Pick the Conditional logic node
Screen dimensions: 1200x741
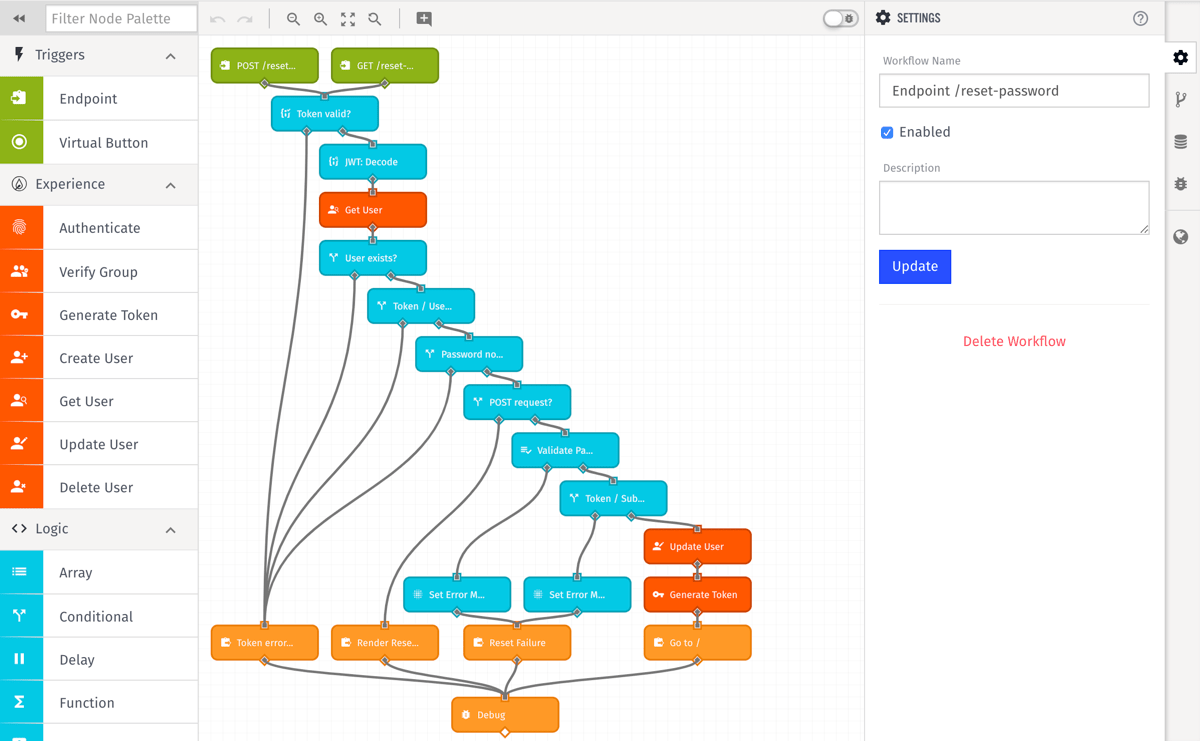tap(99, 616)
